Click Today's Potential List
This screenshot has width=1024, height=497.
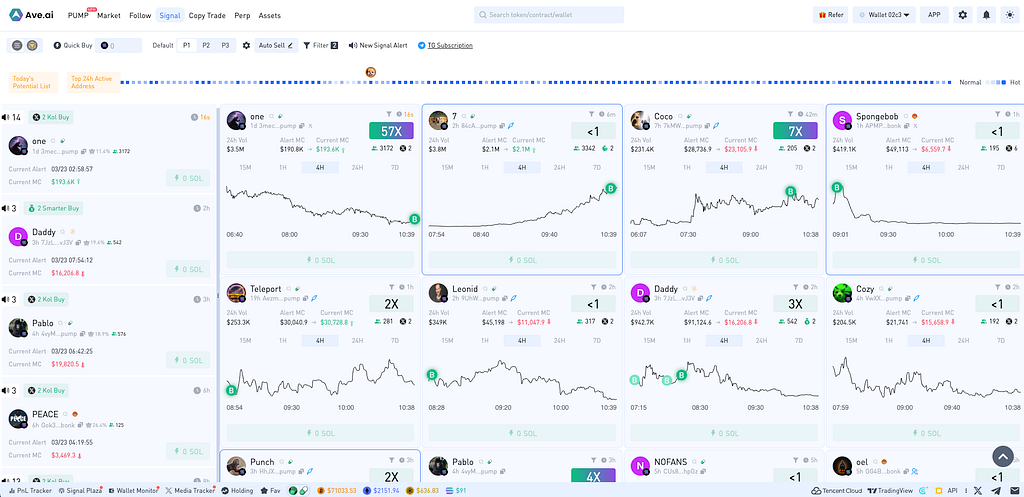(x=35, y=83)
